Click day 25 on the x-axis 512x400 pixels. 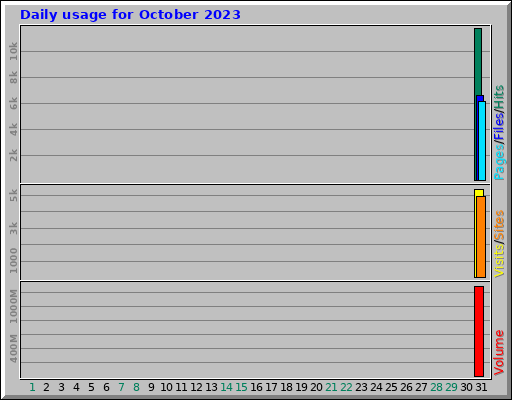pos(391,387)
